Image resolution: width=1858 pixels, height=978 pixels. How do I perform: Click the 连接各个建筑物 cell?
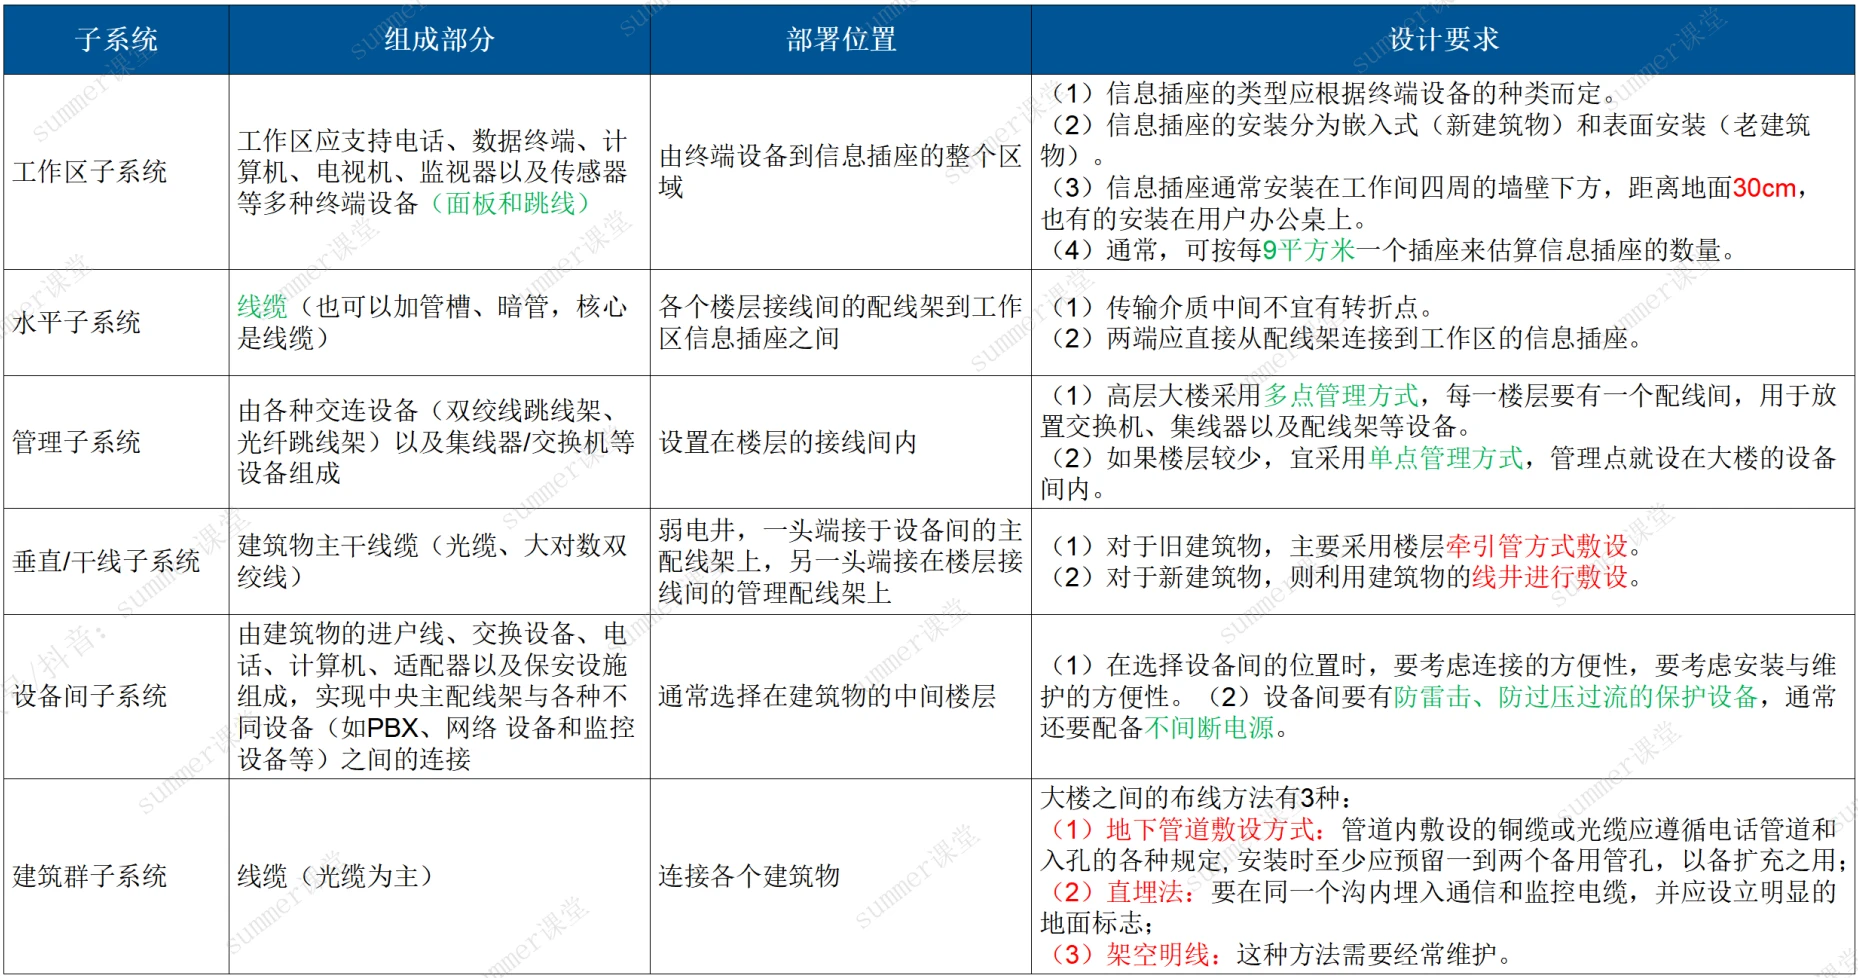point(749,876)
